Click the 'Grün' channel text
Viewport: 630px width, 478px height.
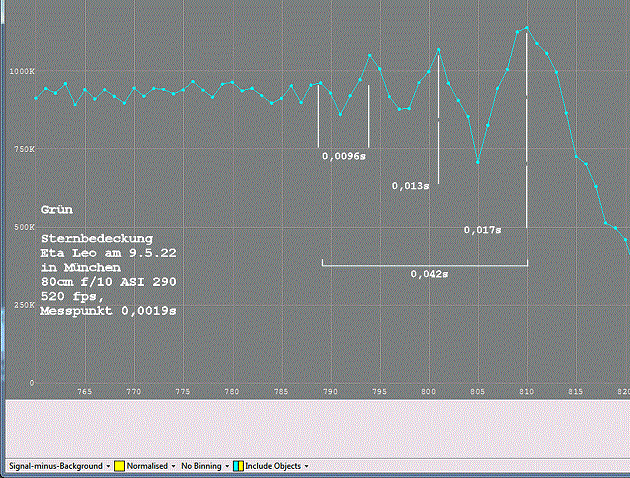[x=57, y=211]
